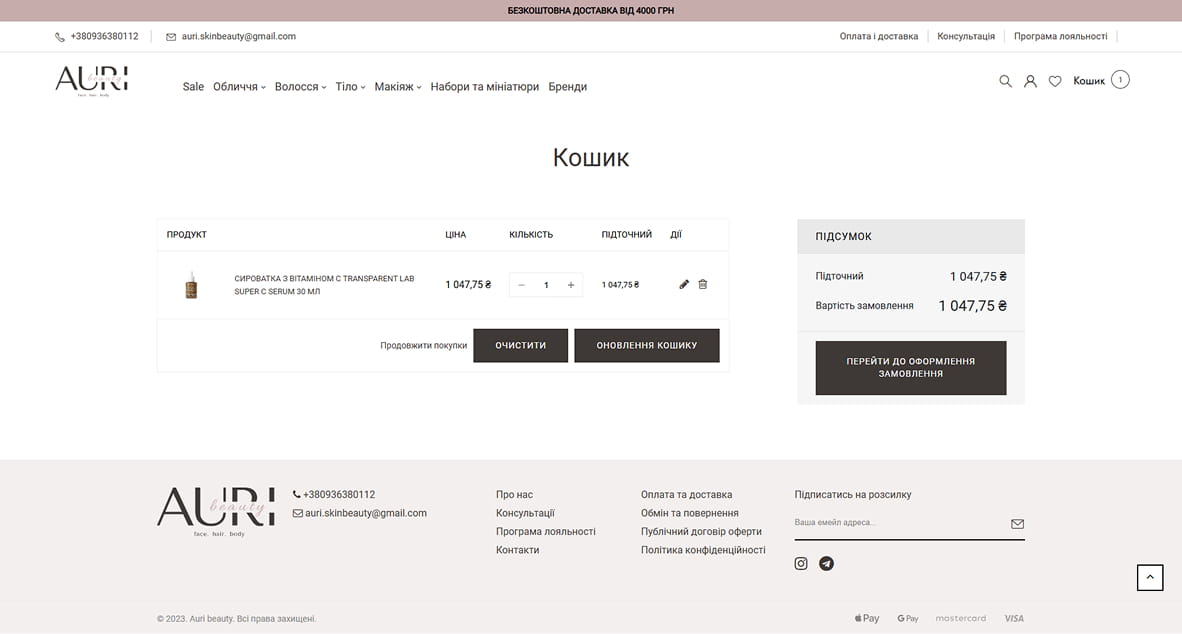
Task: Delete serum with the trash icon
Action: coord(702,285)
